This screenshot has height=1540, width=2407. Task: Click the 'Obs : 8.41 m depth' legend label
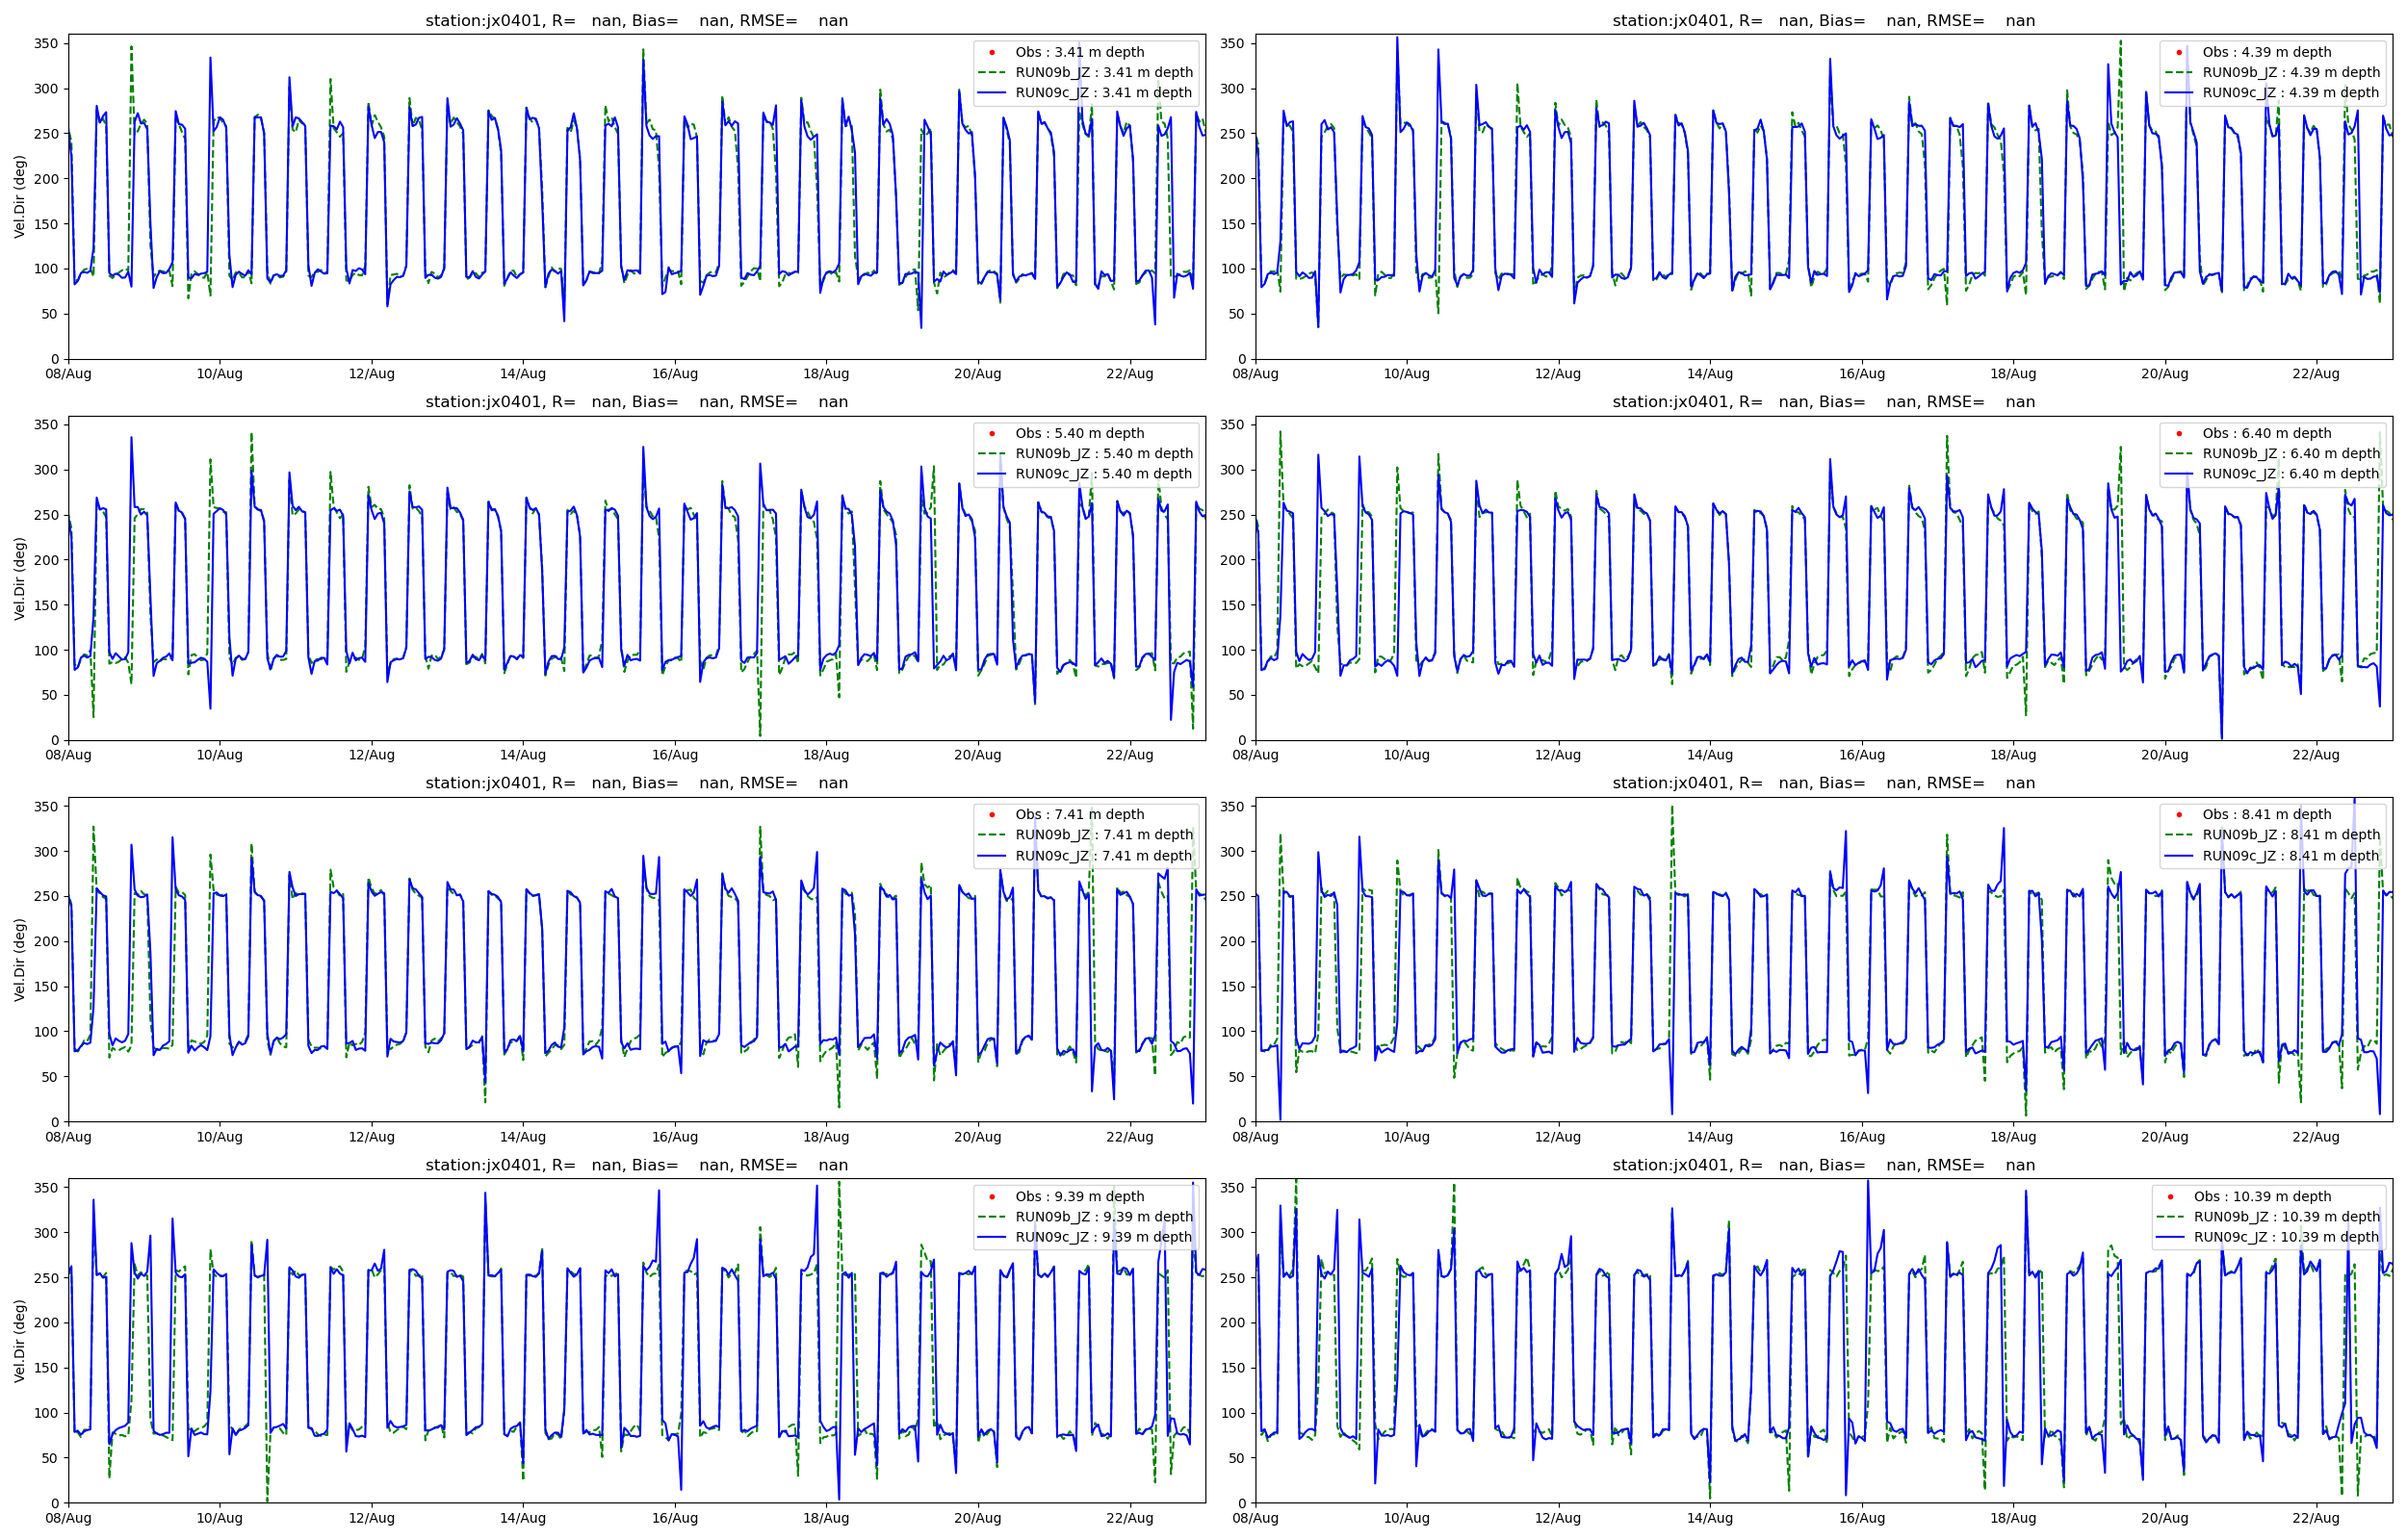[2266, 815]
